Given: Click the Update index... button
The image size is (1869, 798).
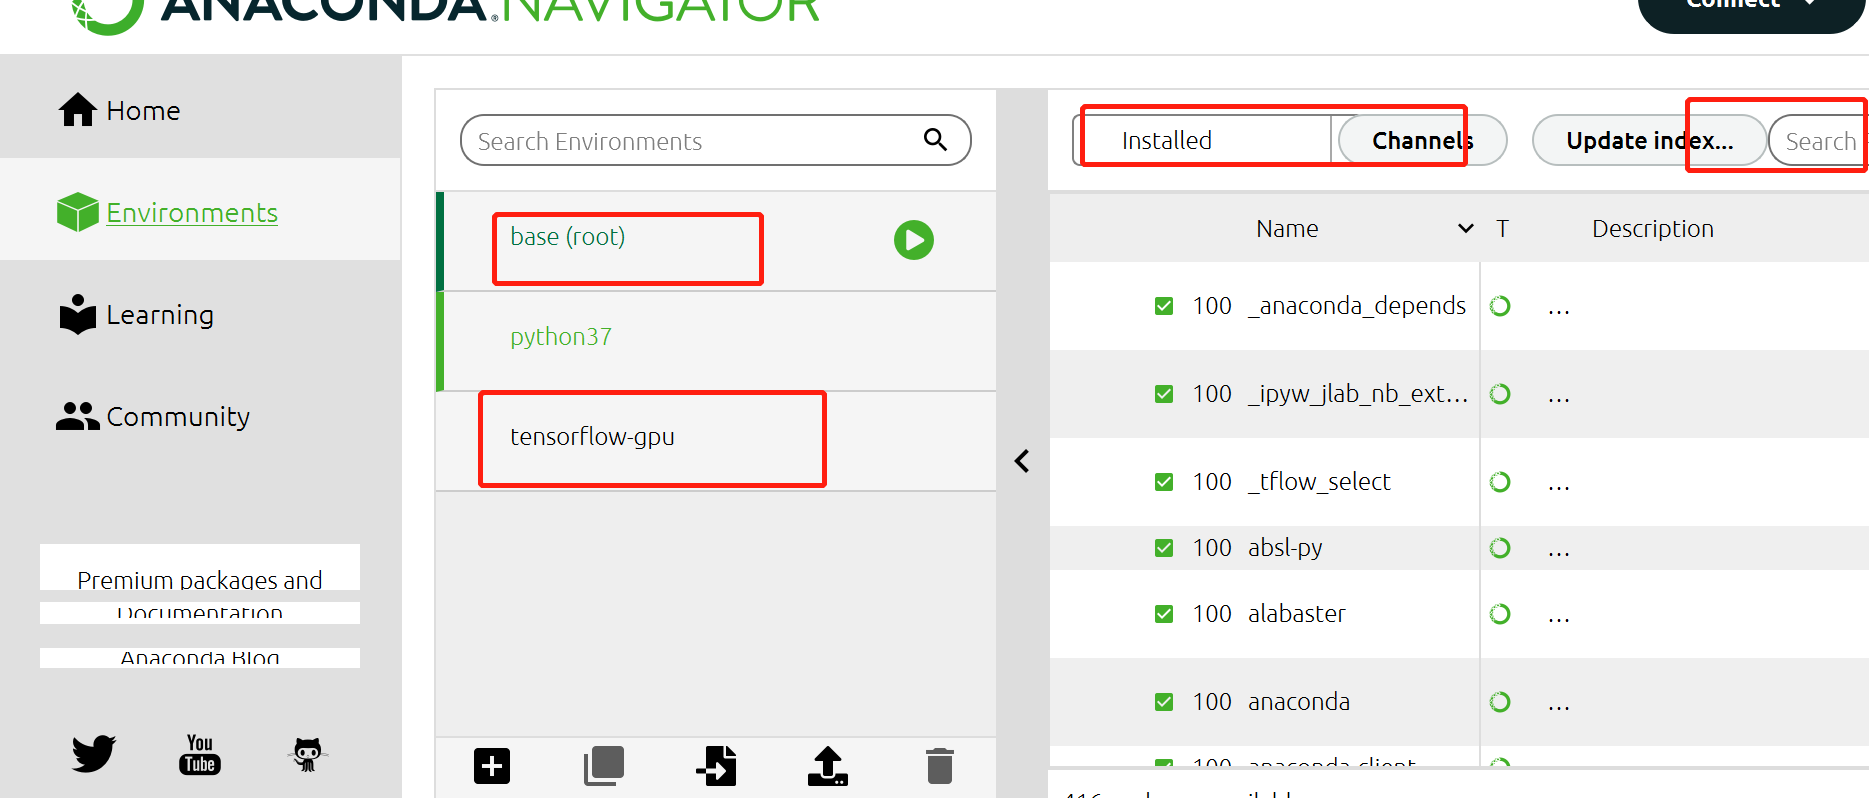Looking at the screenshot, I should click(1650, 140).
